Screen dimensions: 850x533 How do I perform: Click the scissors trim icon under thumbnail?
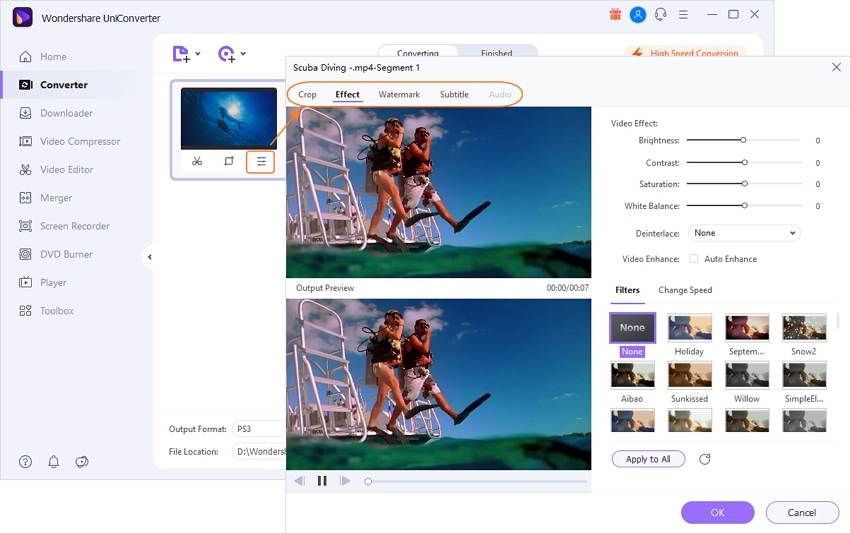pos(197,161)
